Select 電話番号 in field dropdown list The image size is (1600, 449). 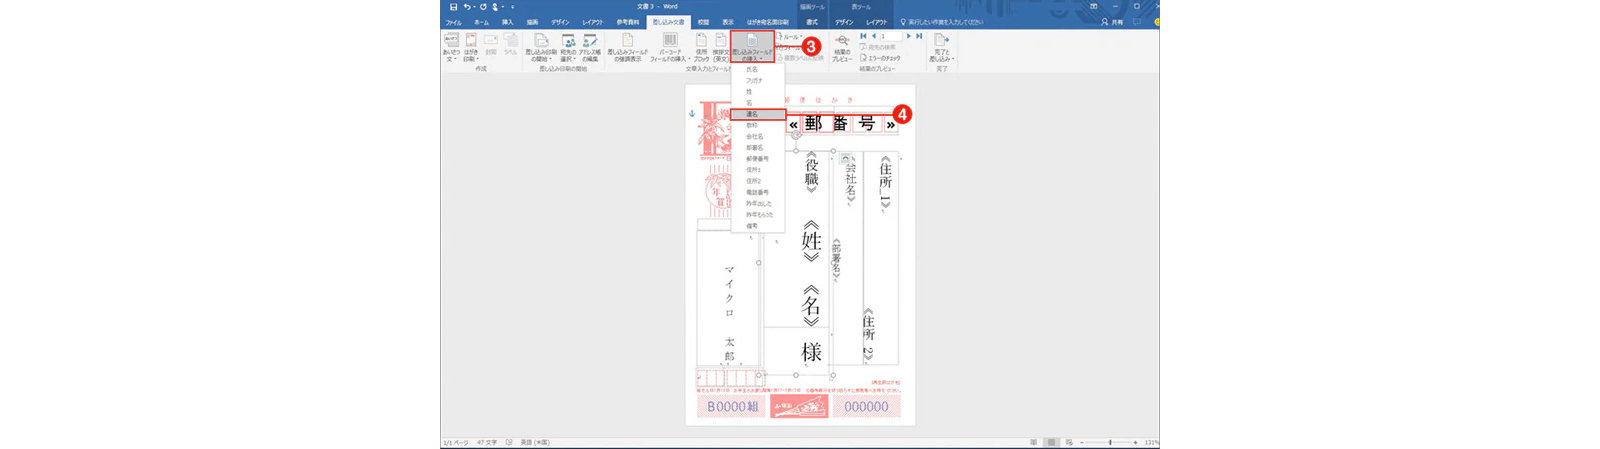758,192
